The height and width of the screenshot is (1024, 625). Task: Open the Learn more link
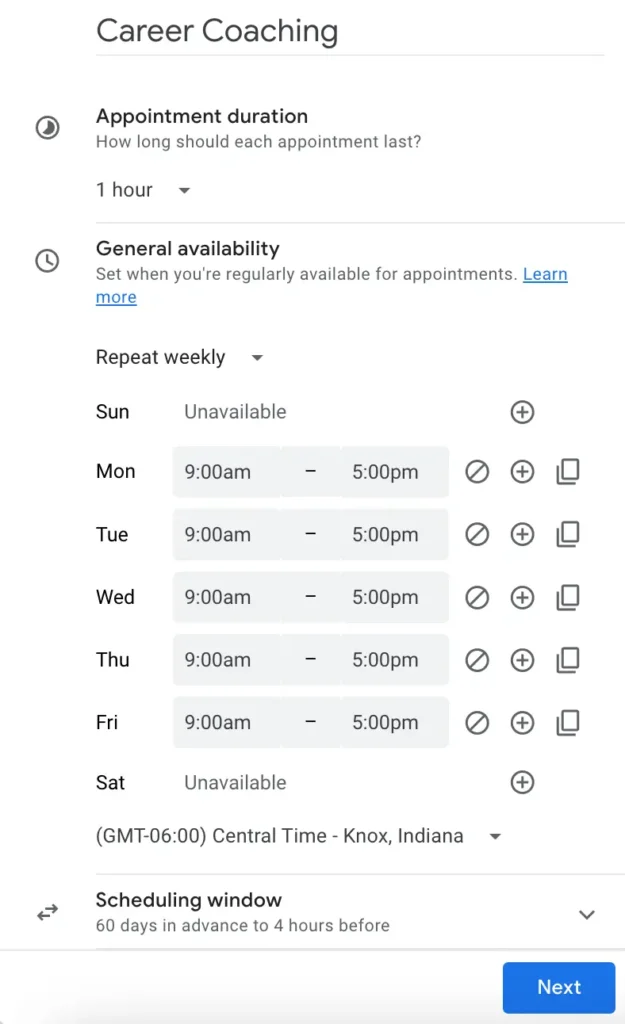[x=545, y=274]
